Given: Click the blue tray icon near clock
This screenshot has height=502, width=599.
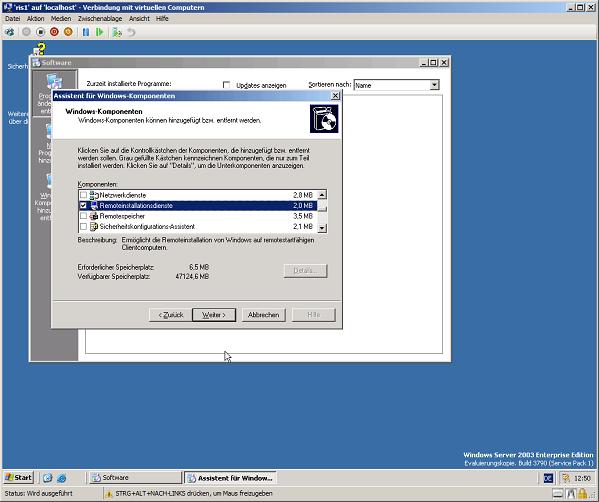Looking at the screenshot, I should [548, 478].
